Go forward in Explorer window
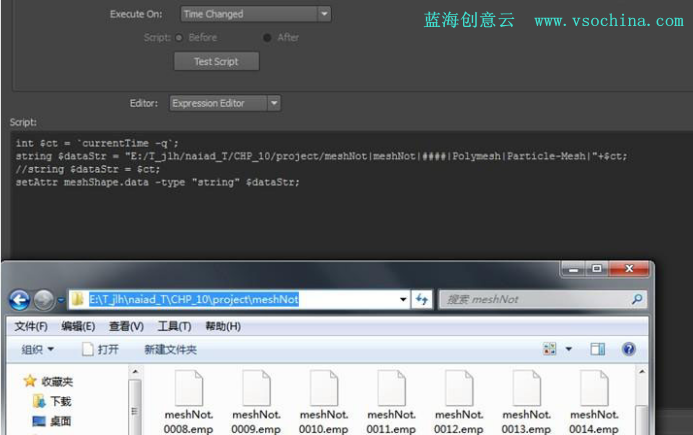This screenshot has height=435, width=693. pos(44,300)
